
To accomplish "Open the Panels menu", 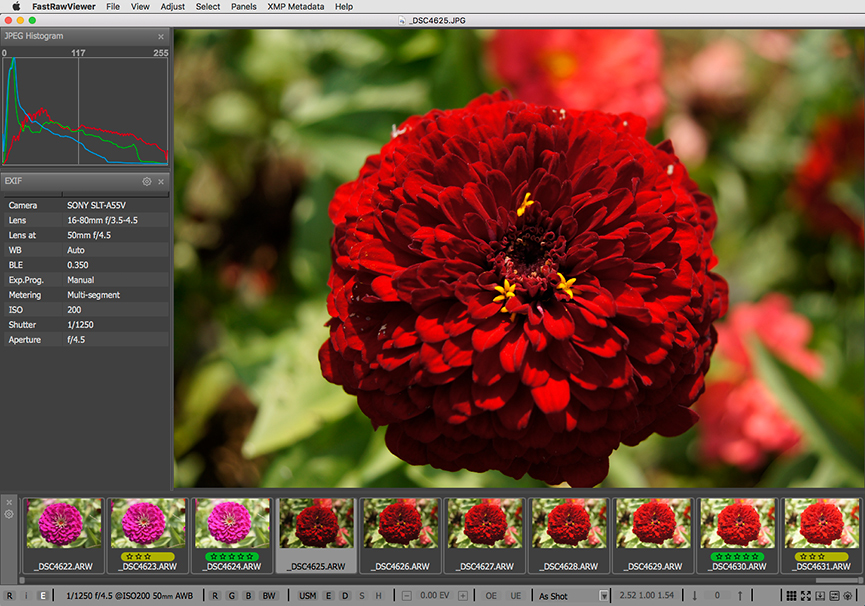I will click(243, 7).
